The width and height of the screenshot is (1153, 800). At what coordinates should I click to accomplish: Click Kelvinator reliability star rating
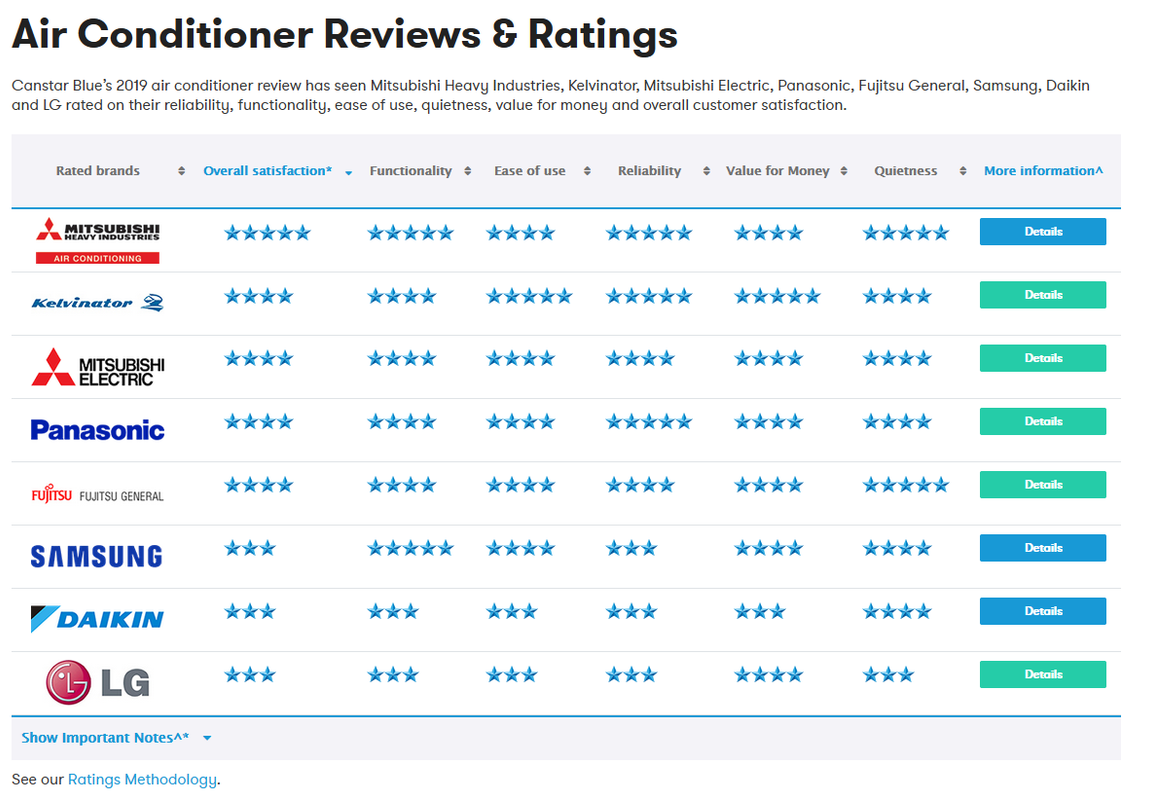[649, 296]
